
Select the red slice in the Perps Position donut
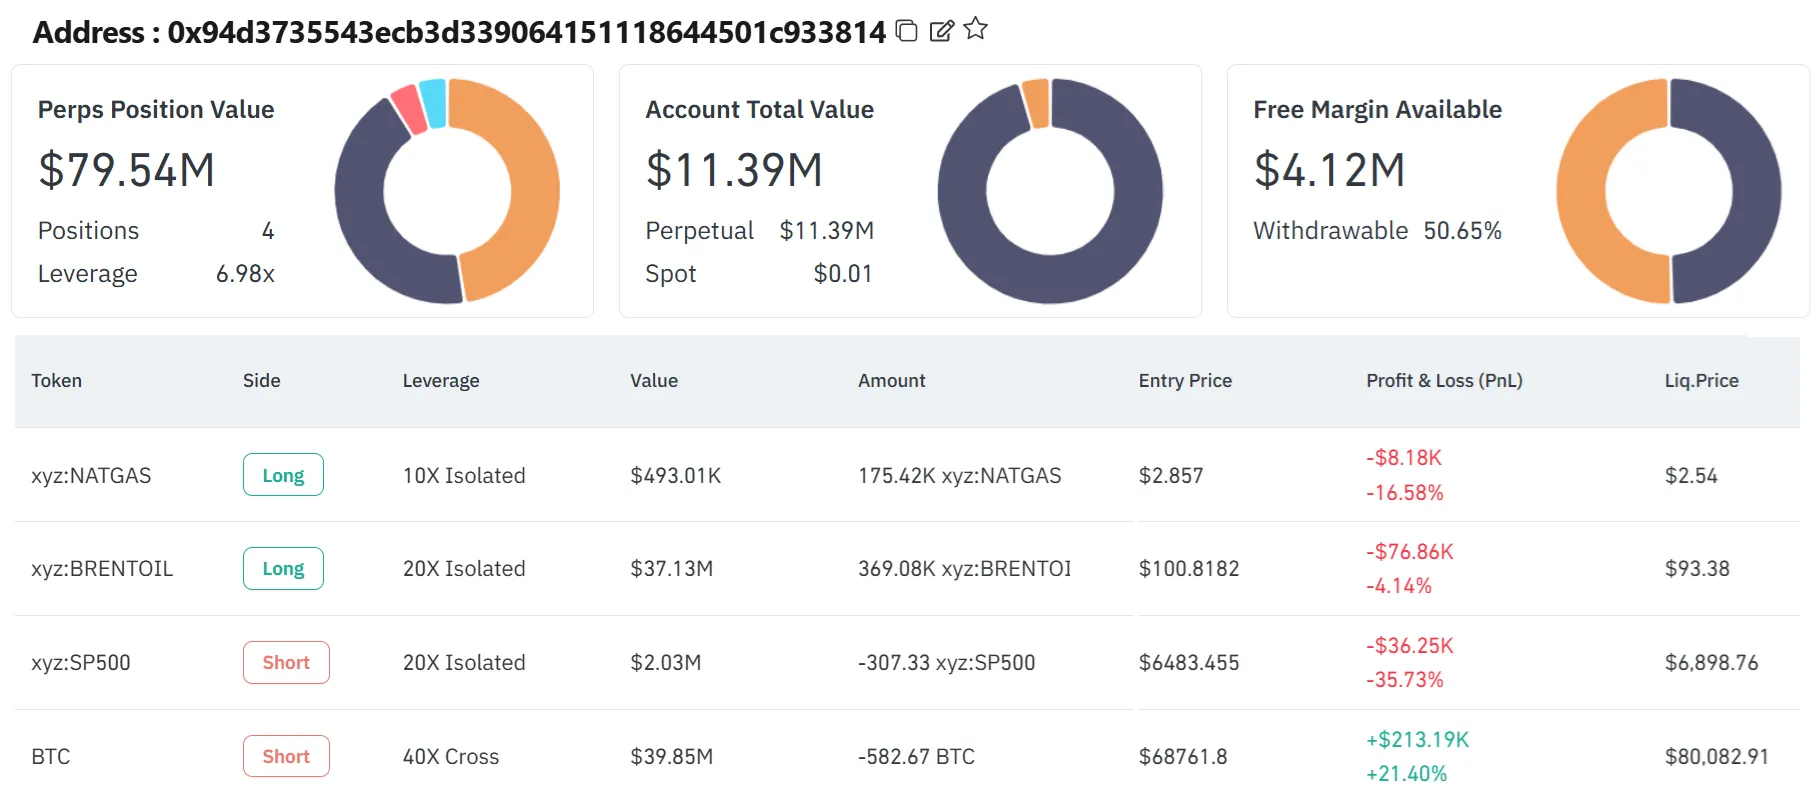tap(408, 109)
